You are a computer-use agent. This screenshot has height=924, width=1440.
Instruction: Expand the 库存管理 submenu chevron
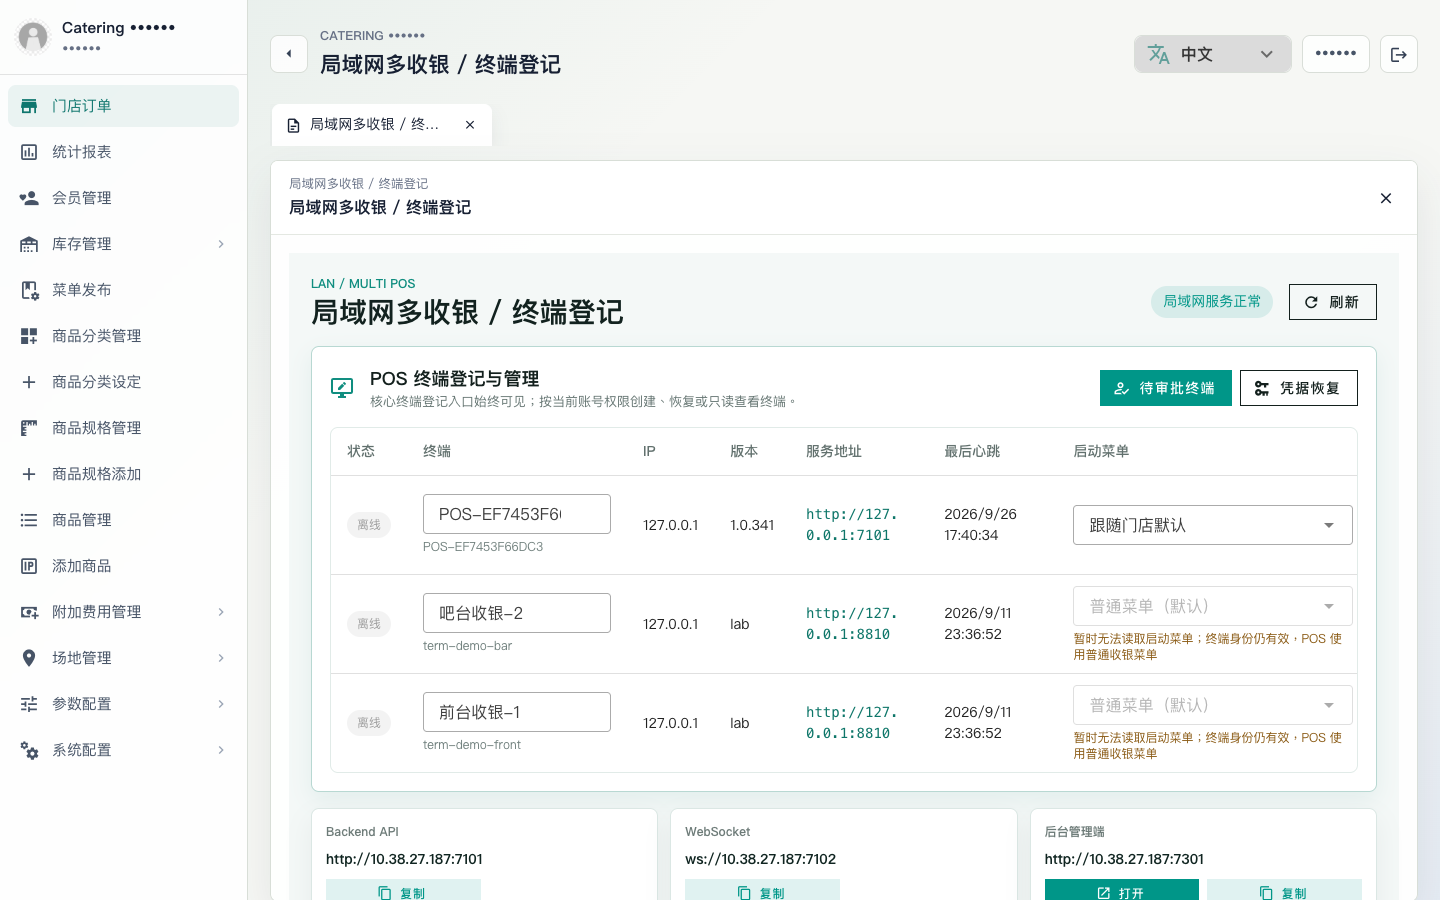coord(221,244)
